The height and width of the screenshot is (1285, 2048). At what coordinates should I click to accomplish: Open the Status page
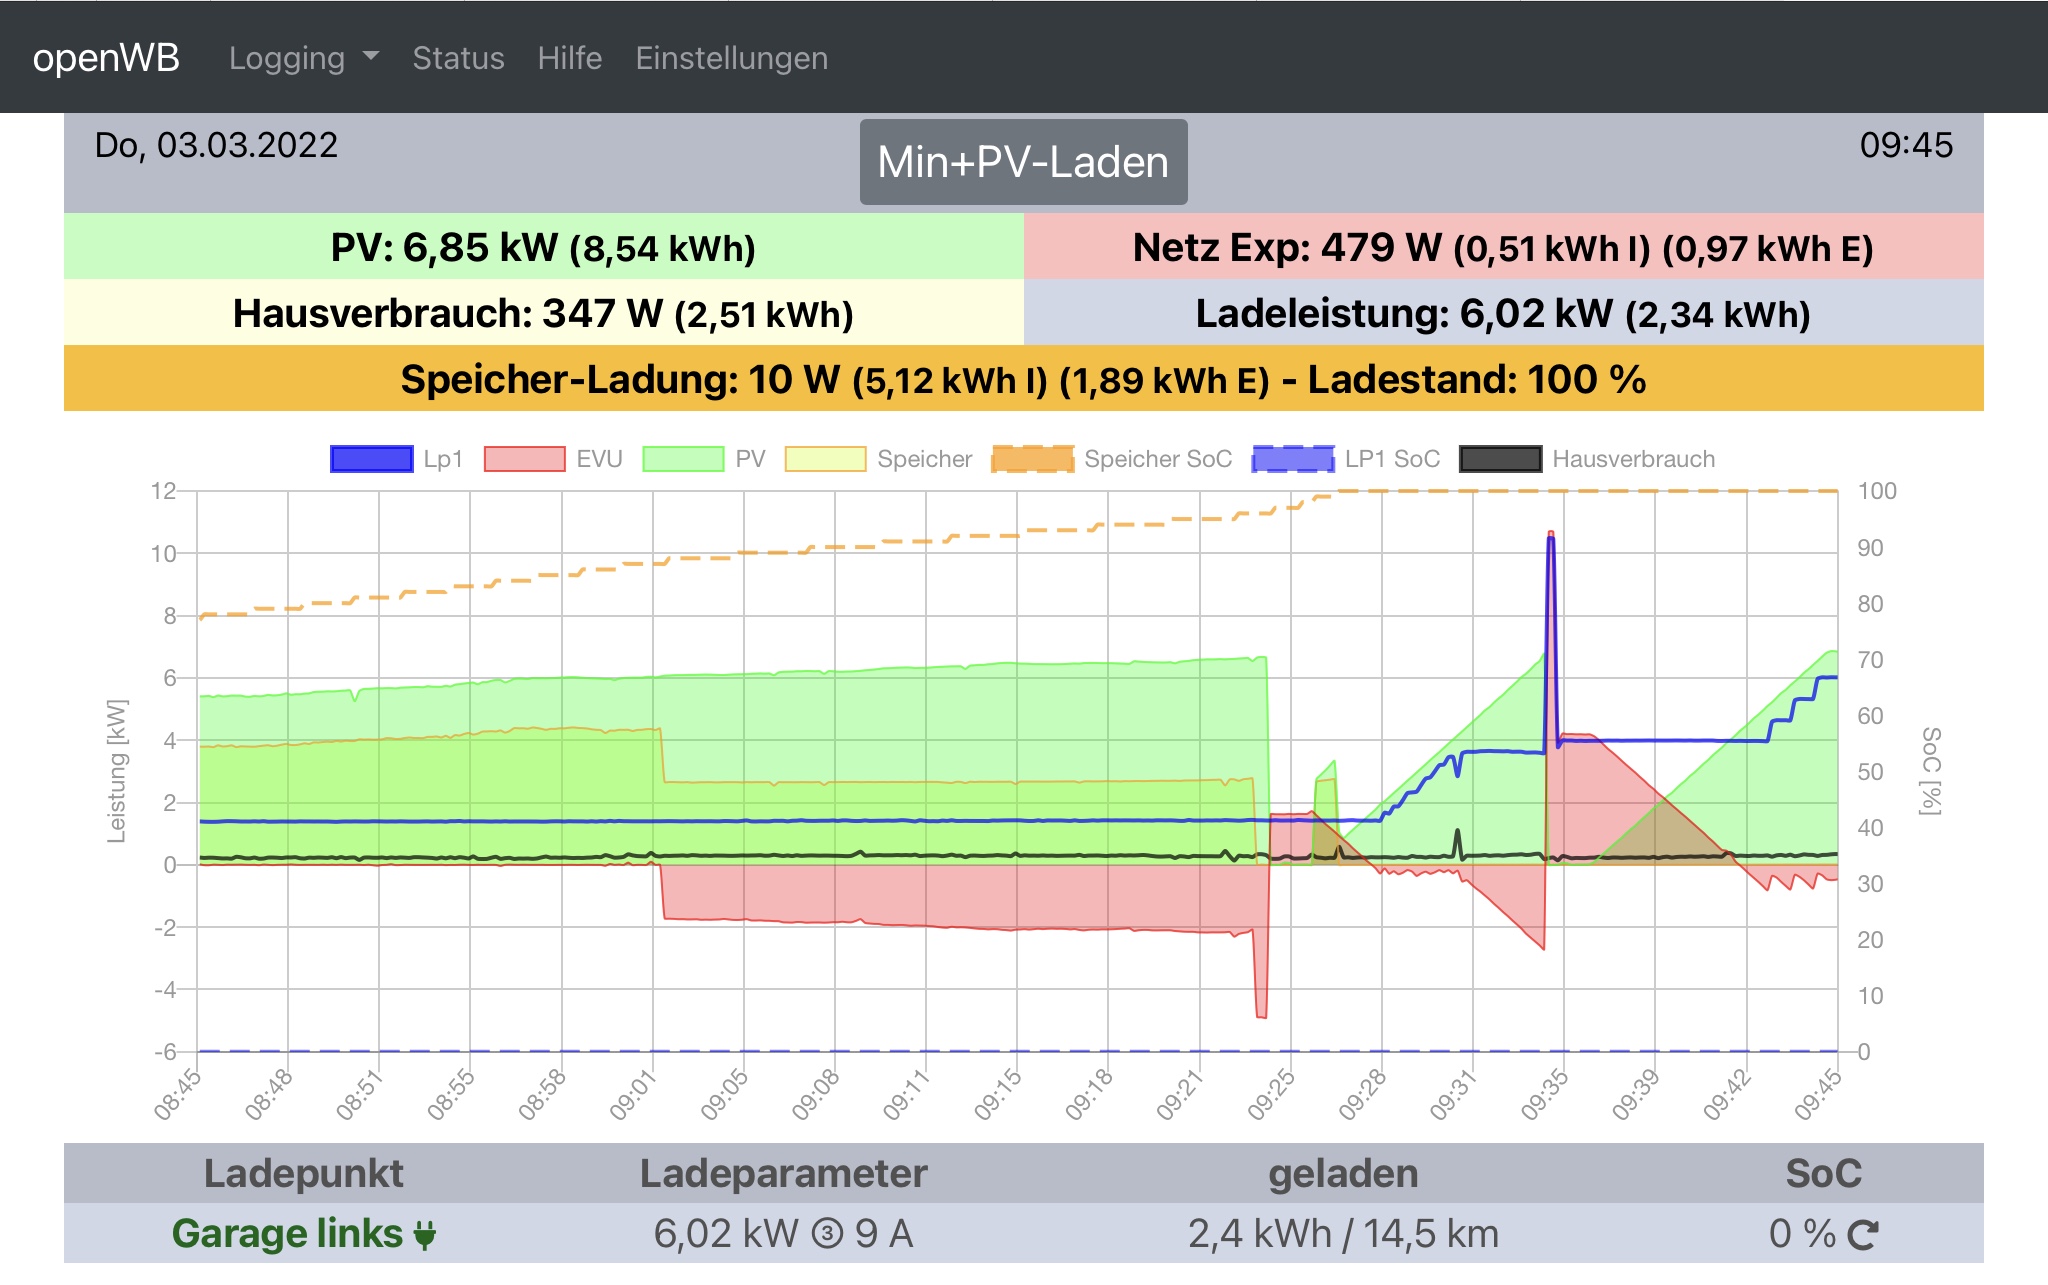coord(458,58)
